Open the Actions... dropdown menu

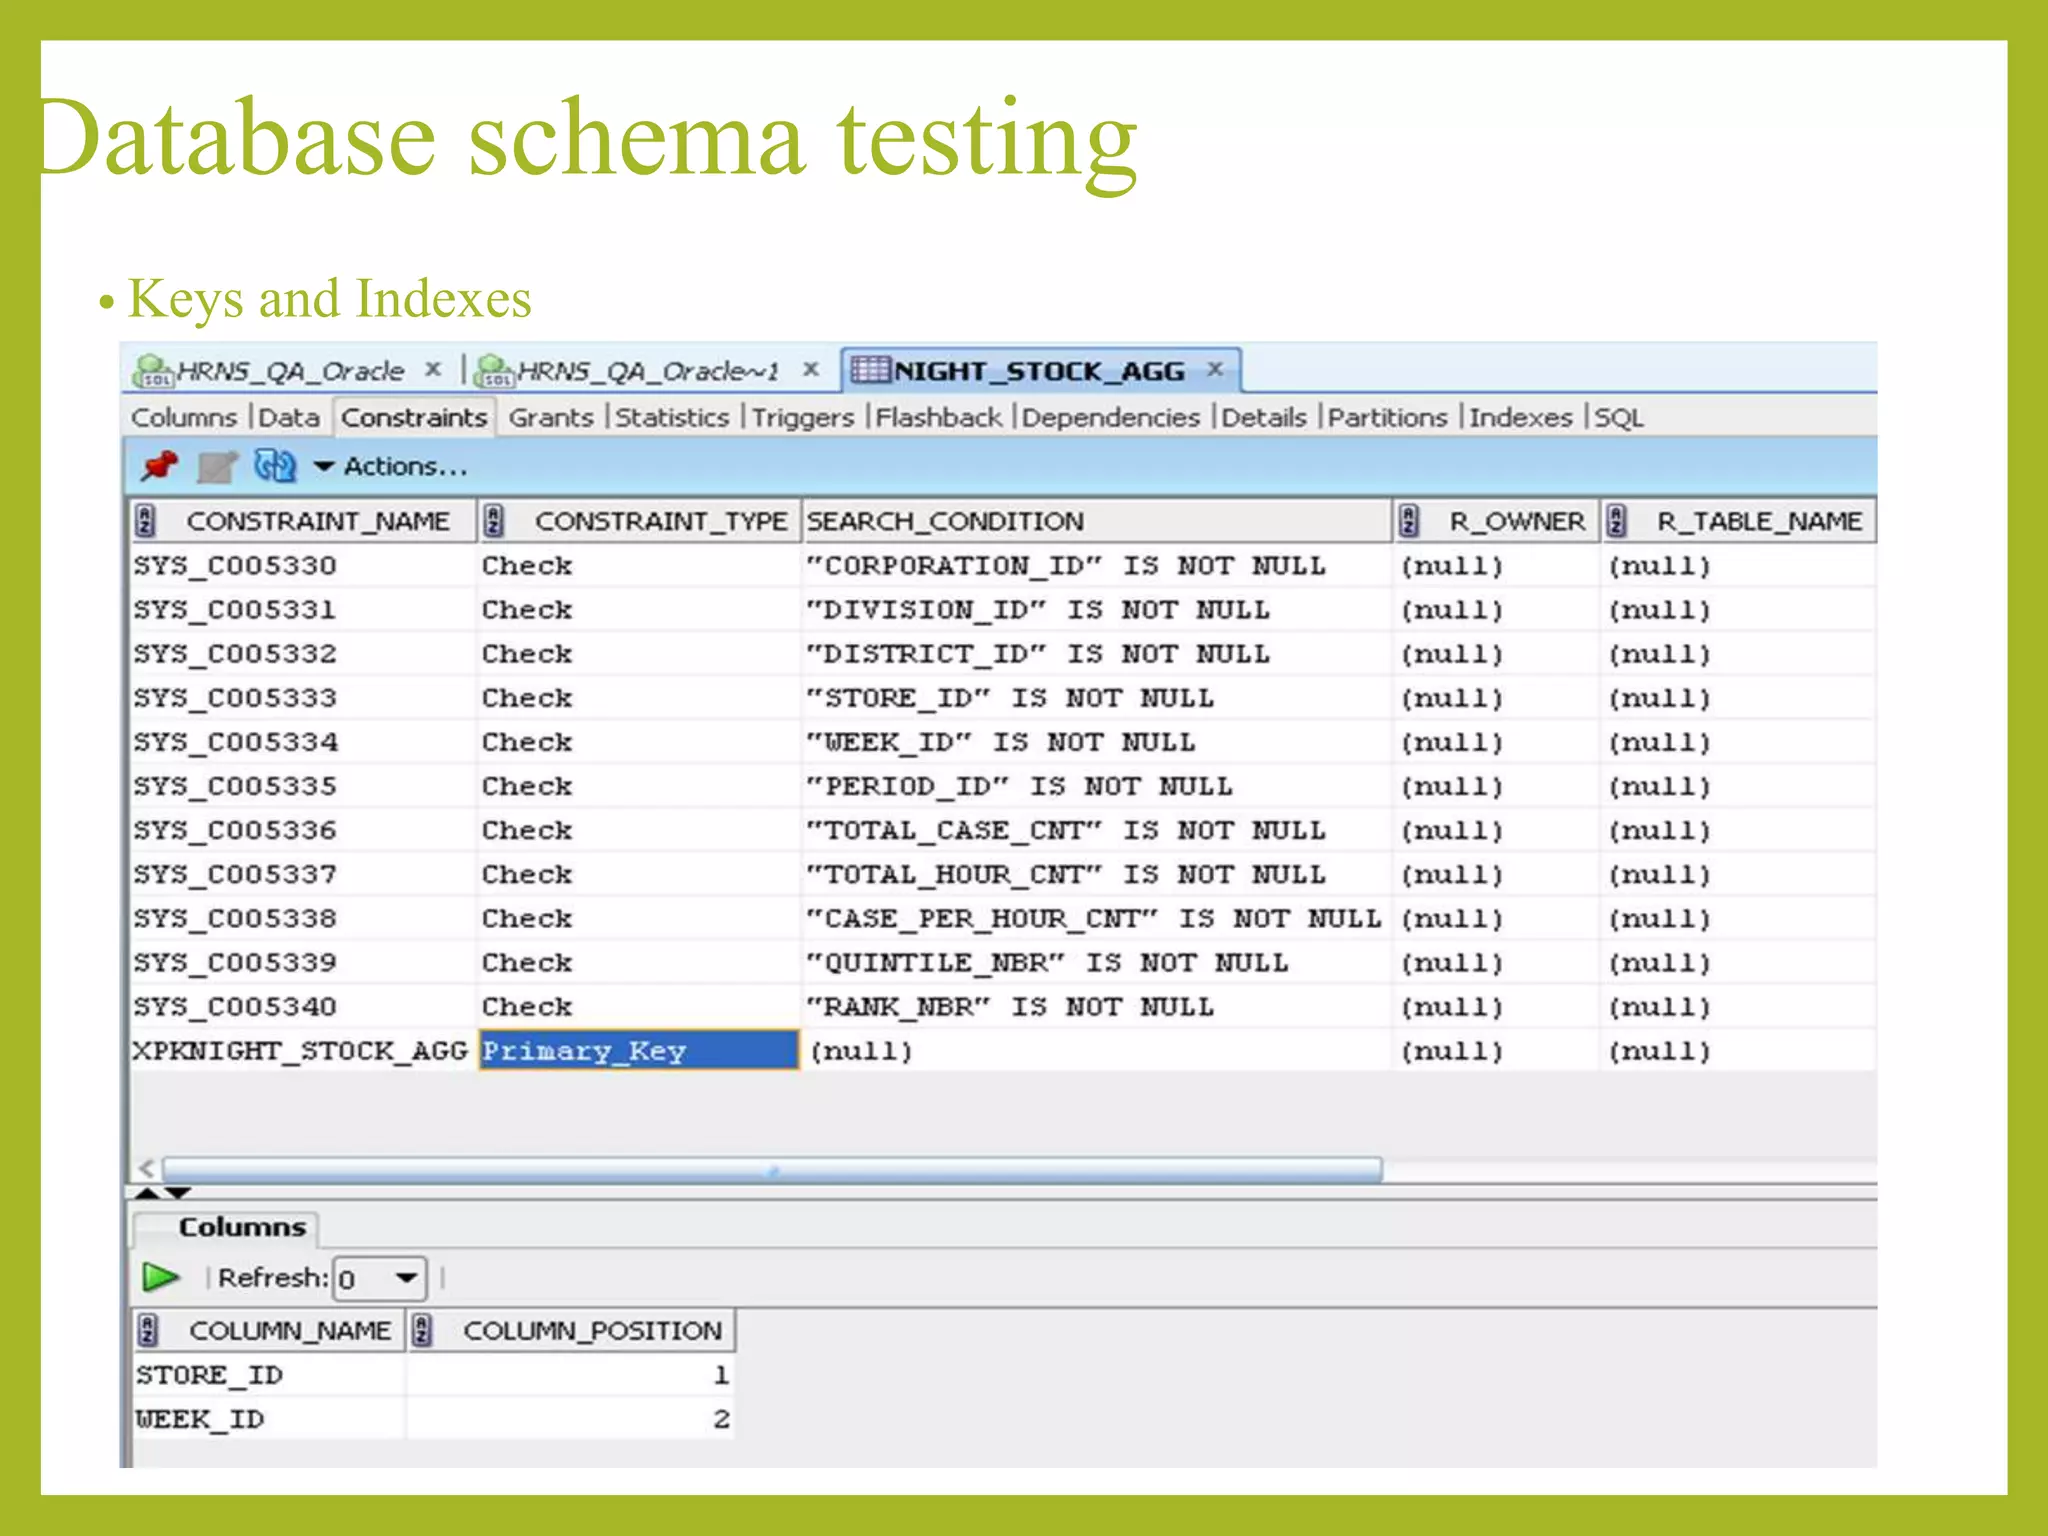[392, 467]
